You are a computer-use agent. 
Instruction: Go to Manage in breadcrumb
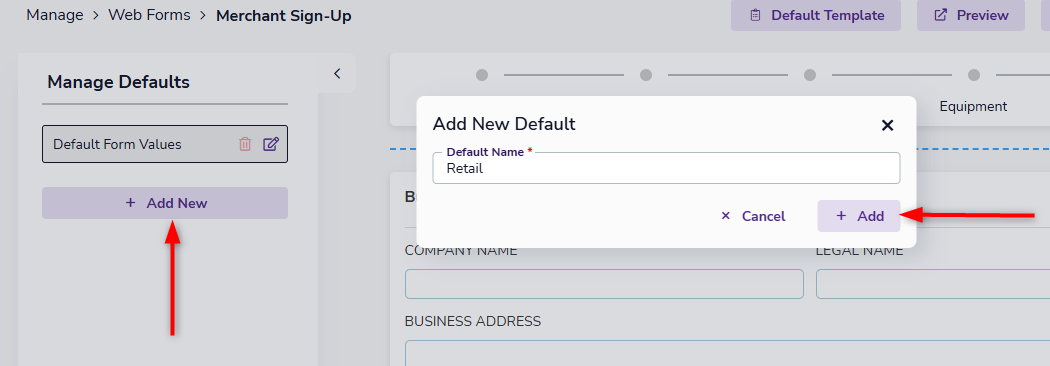55,15
